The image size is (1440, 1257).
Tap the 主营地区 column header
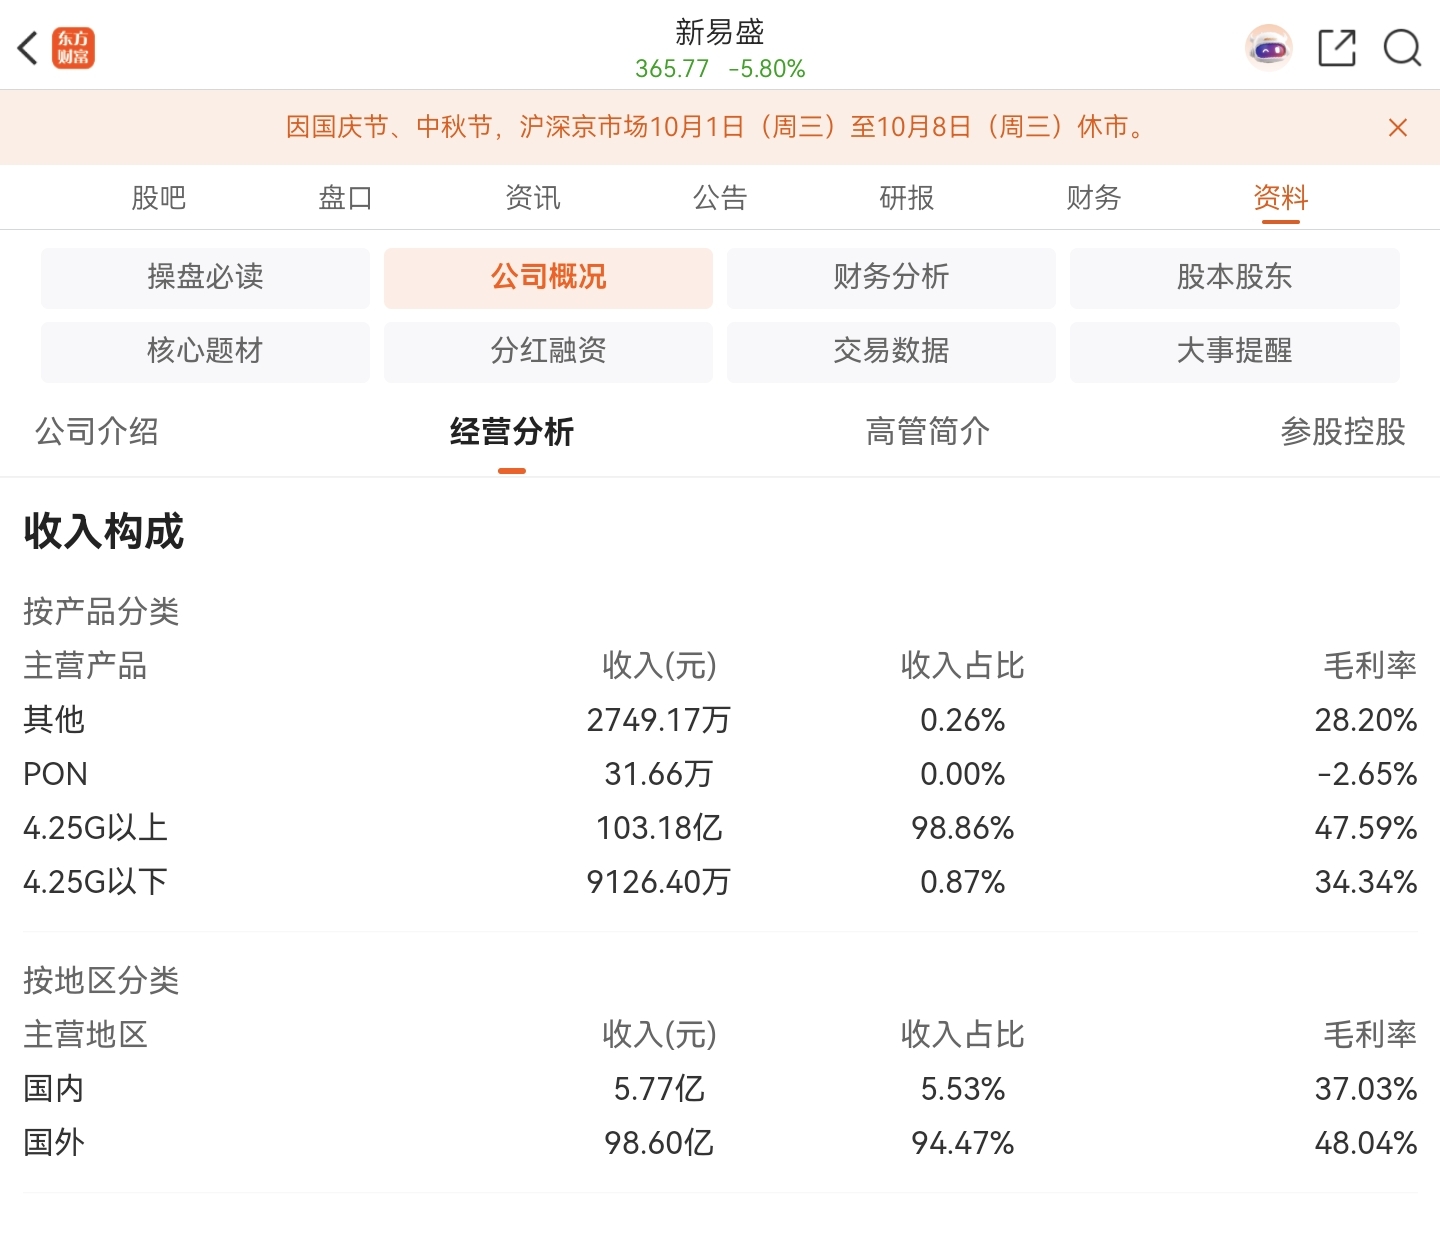[x=85, y=1035]
